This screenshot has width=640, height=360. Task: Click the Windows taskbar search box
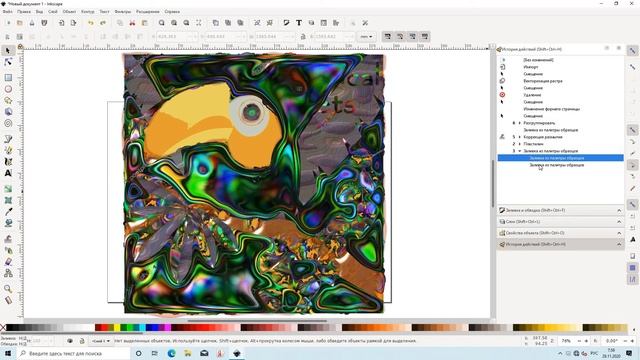click(x=73, y=353)
